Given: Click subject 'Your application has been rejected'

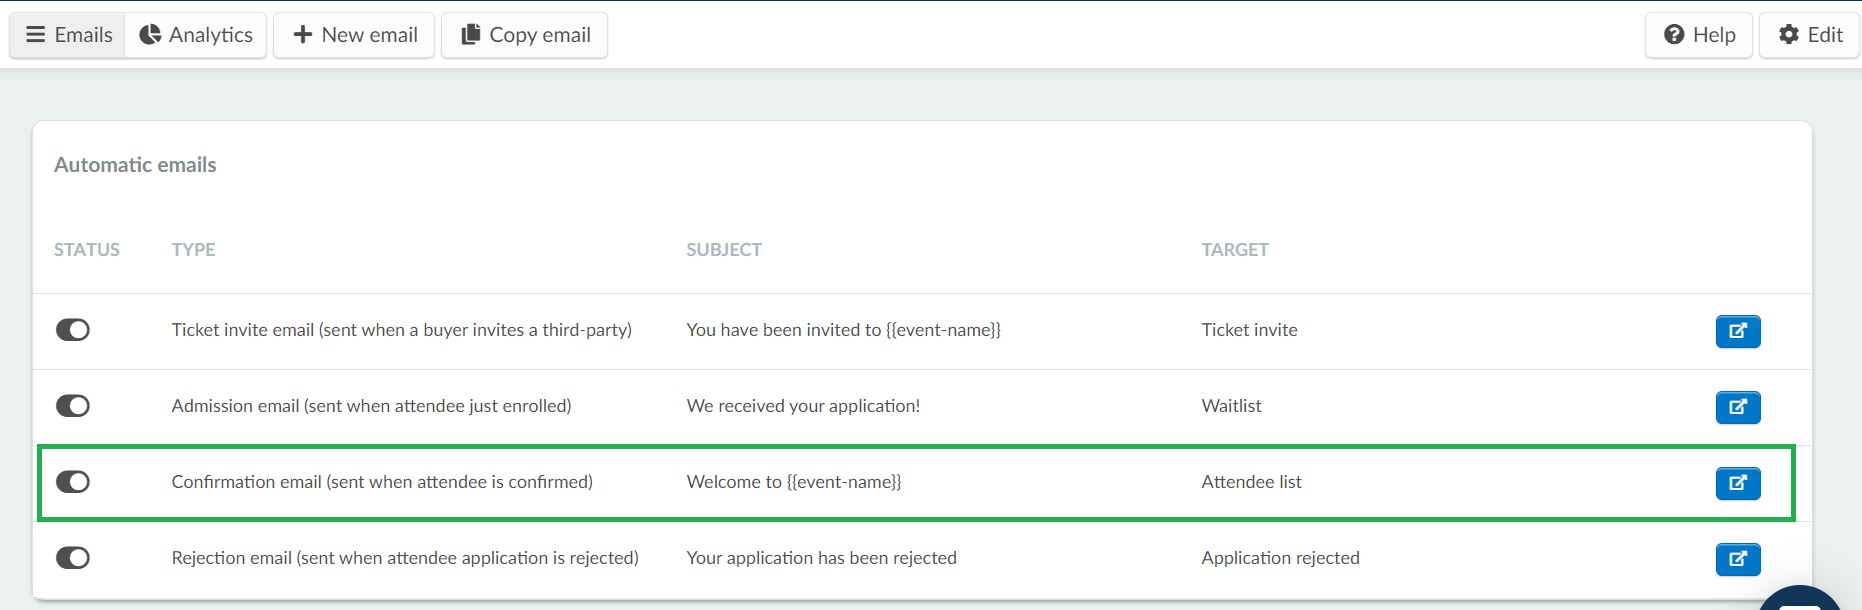Looking at the screenshot, I should 821,558.
